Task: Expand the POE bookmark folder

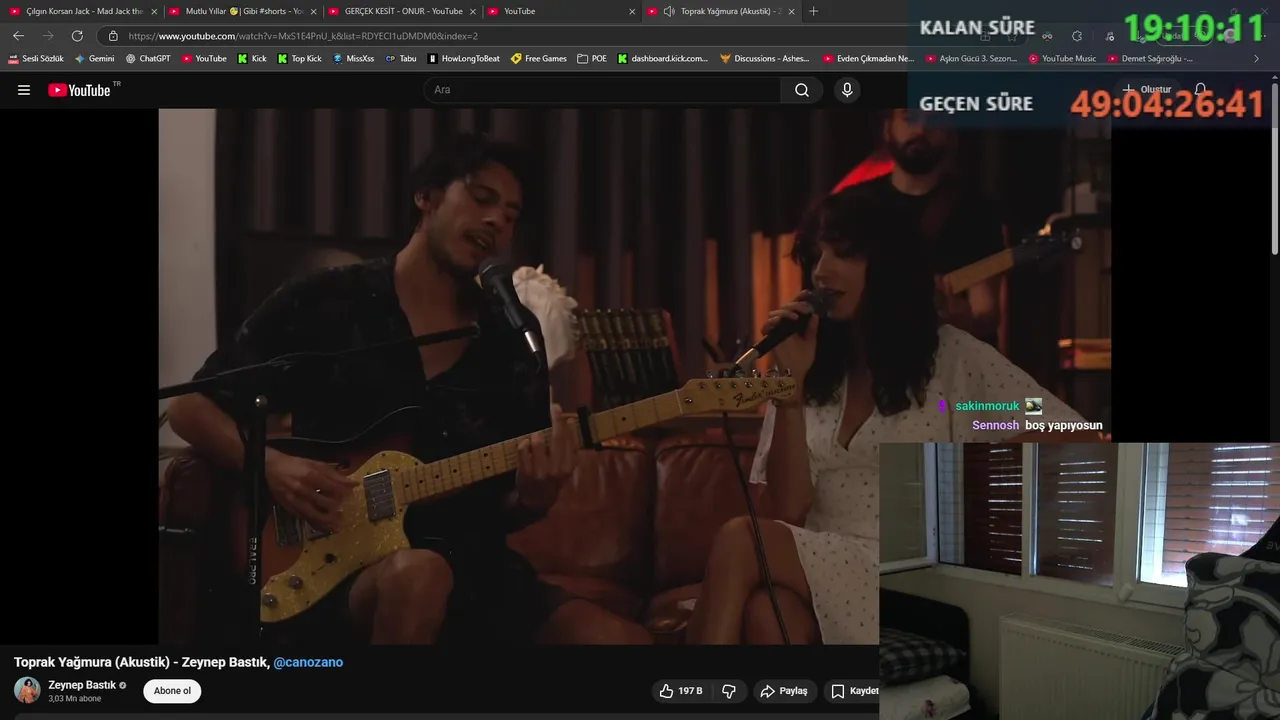Action: coord(592,59)
